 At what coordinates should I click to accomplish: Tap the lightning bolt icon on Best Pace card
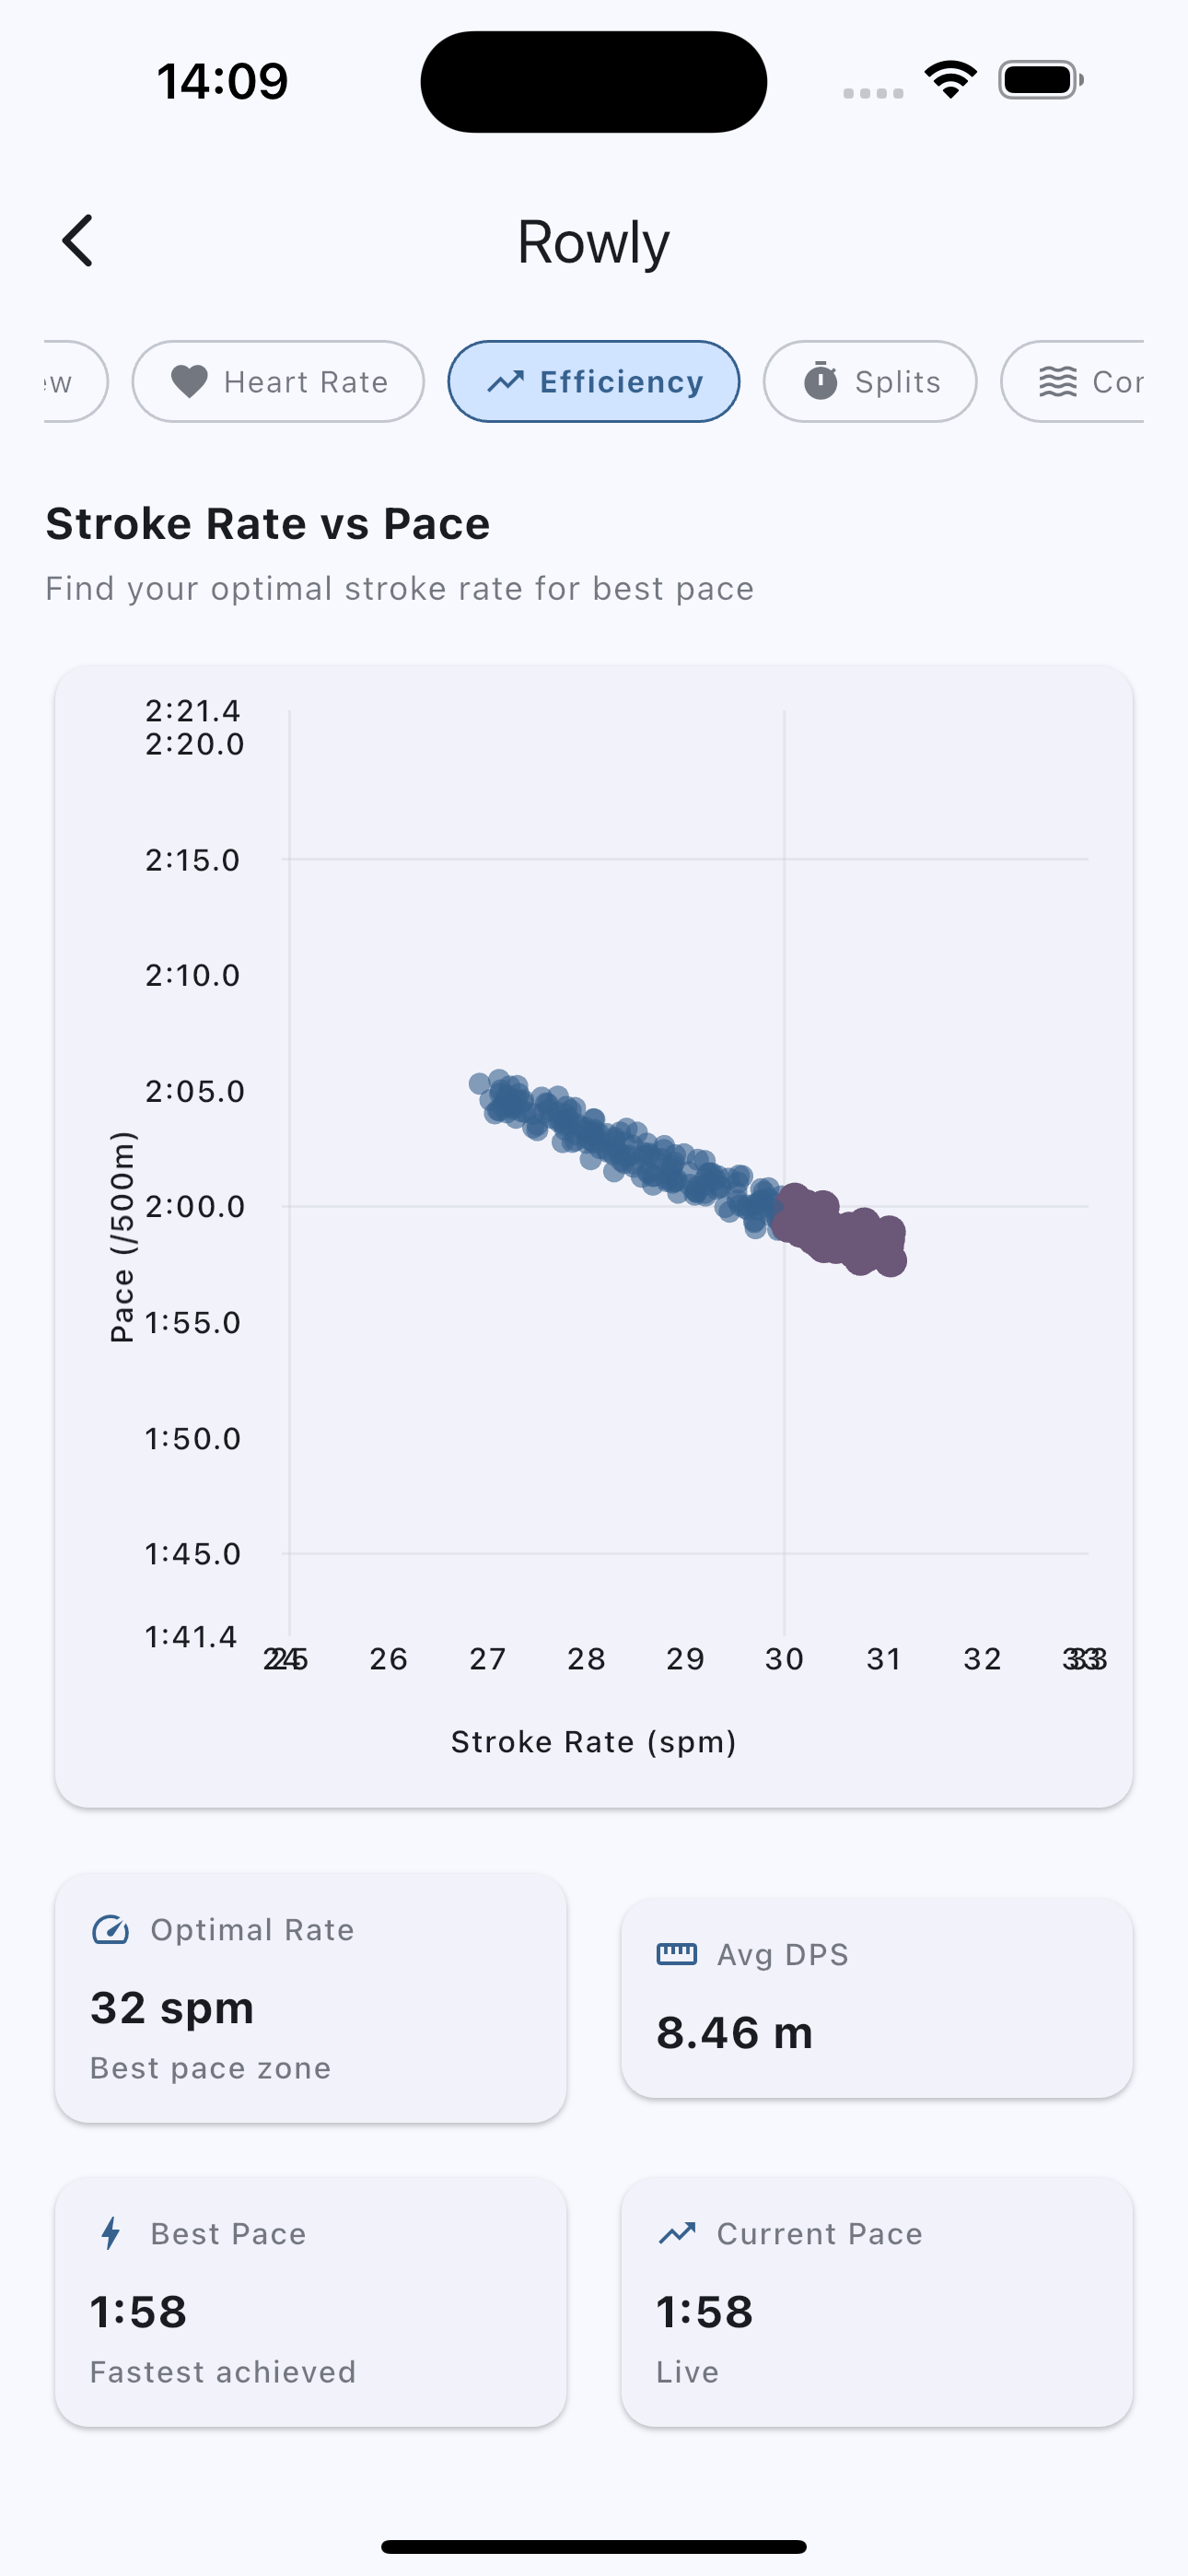click(111, 2233)
